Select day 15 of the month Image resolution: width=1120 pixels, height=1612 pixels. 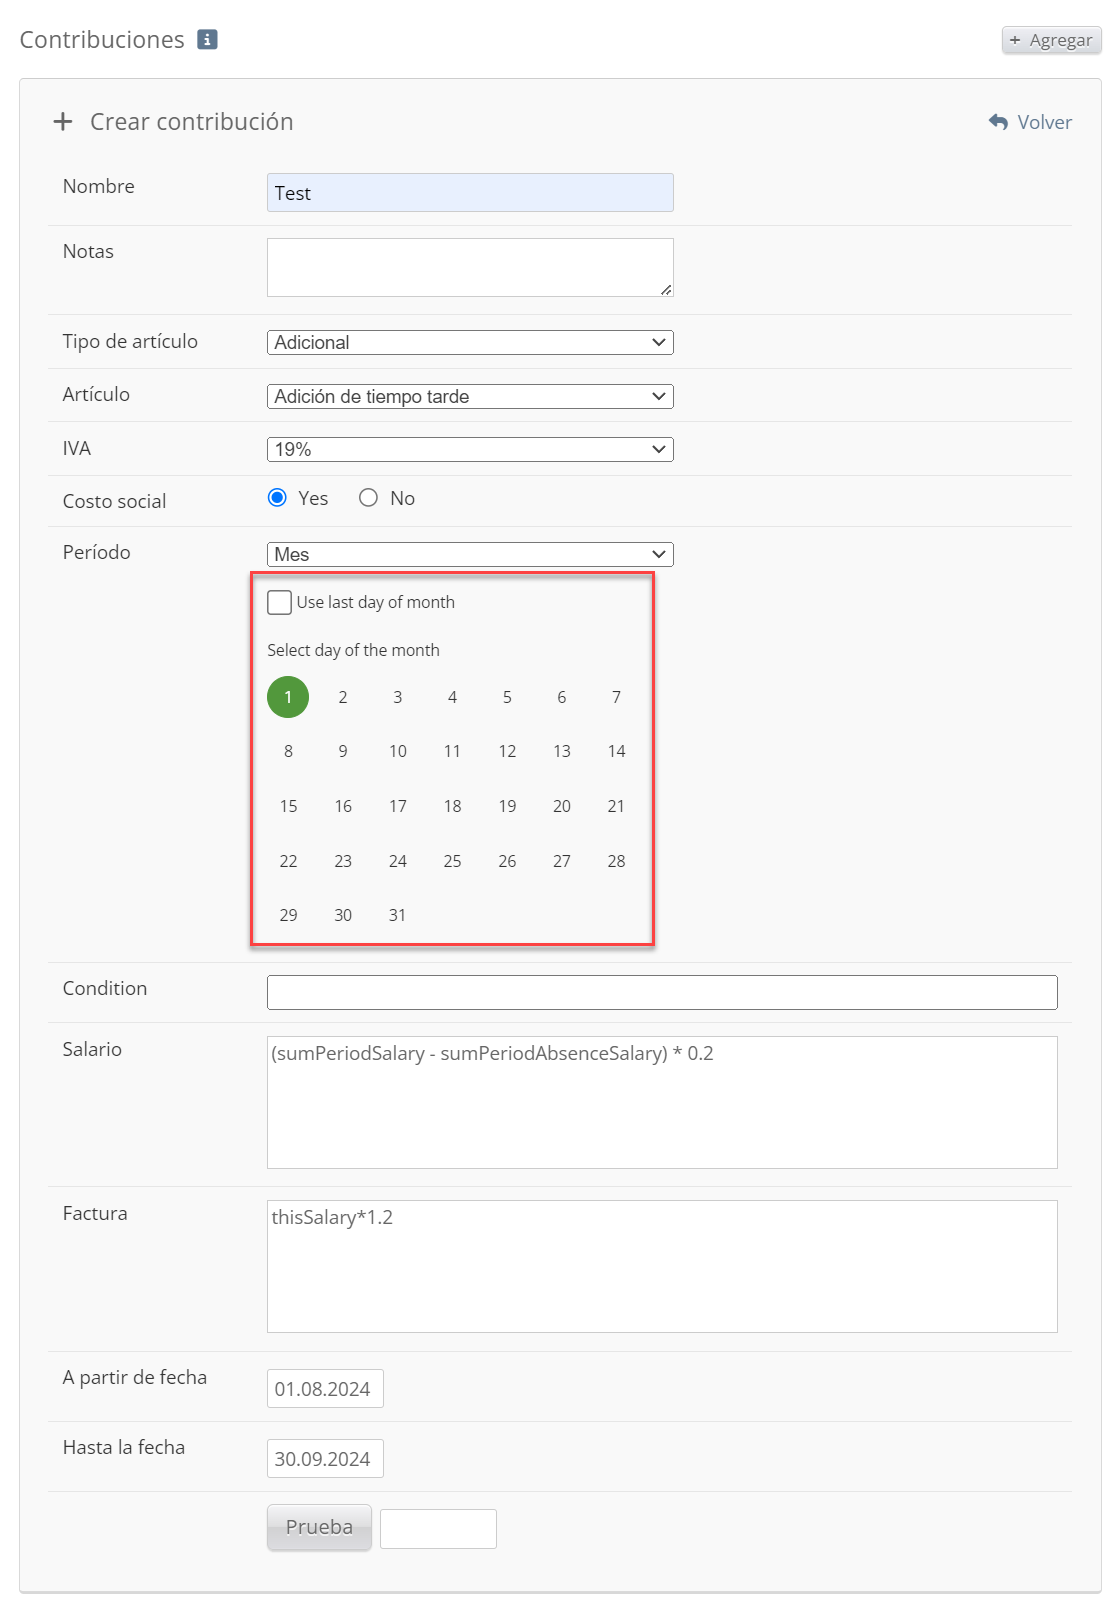[288, 806]
